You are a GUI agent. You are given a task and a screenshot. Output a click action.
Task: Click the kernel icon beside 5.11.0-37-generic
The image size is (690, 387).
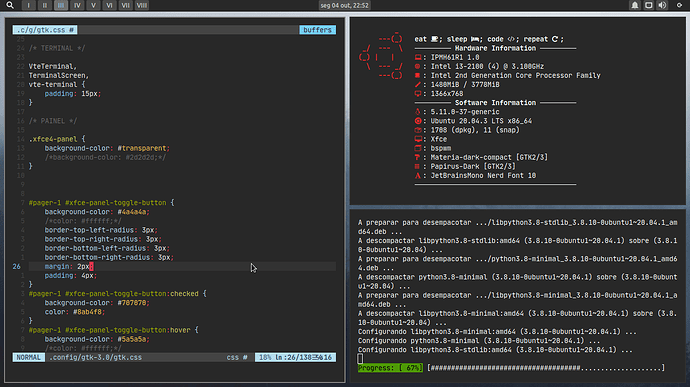(x=418, y=112)
